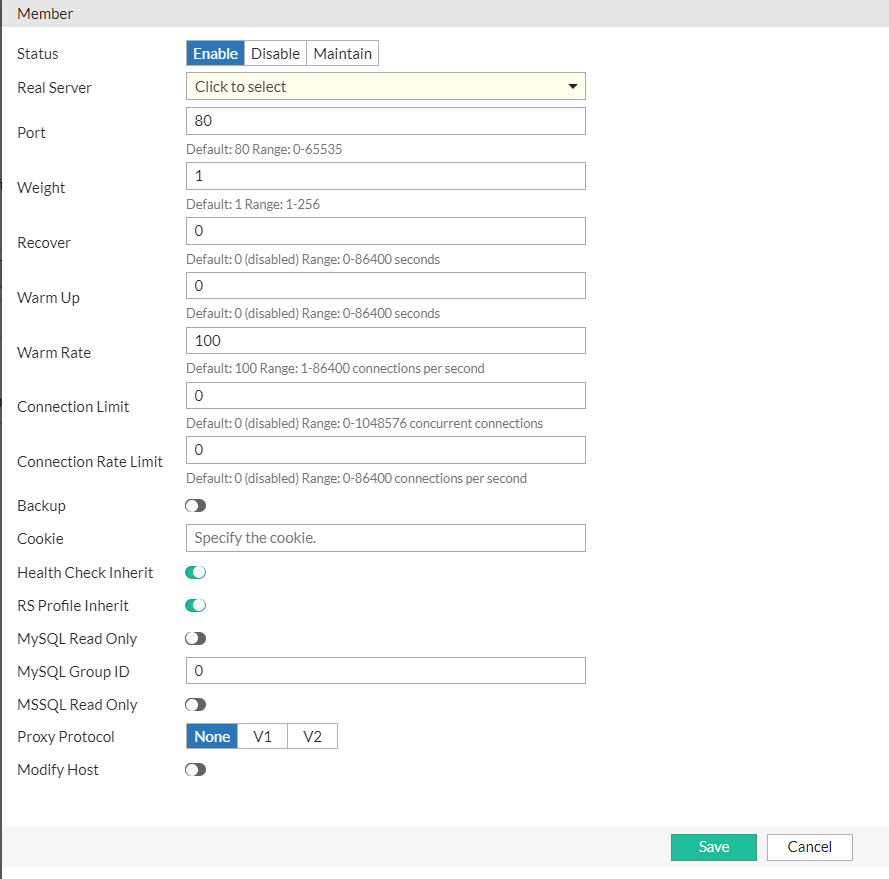Click the Port input field
889x879 pixels.
[x=386, y=121]
